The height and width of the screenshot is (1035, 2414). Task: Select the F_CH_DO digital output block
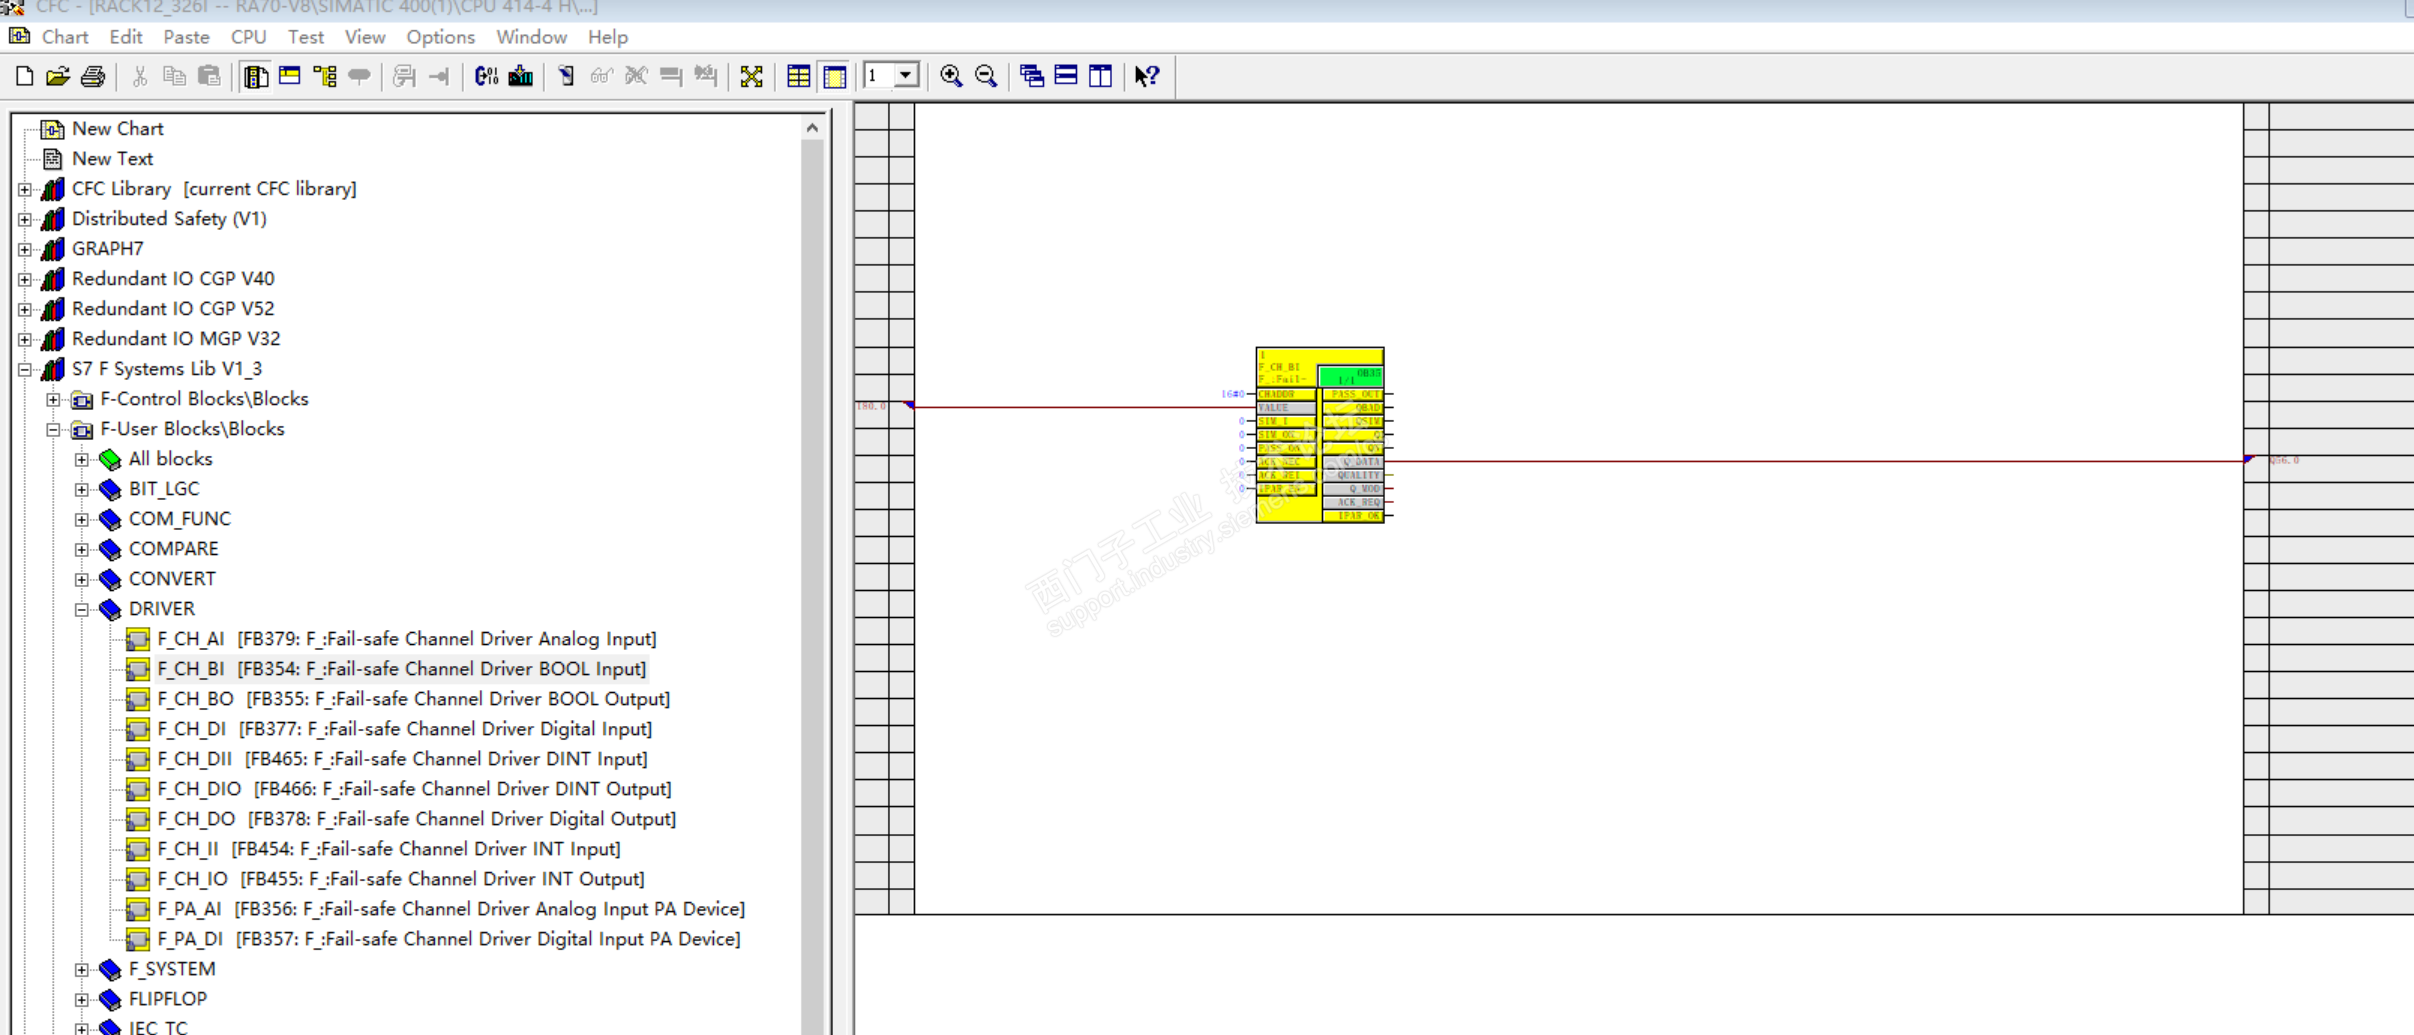pyautogui.click(x=416, y=819)
